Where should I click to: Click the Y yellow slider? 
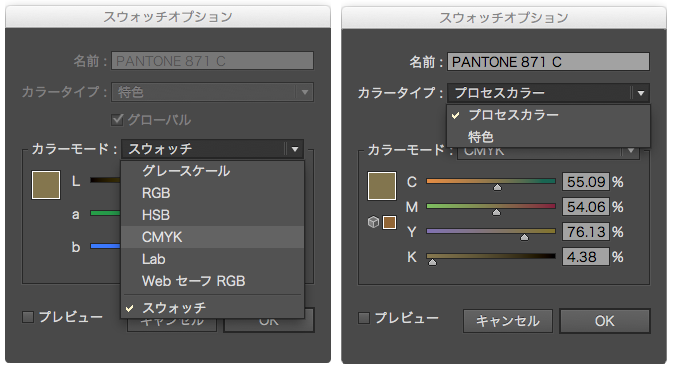click(x=491, y=231)
